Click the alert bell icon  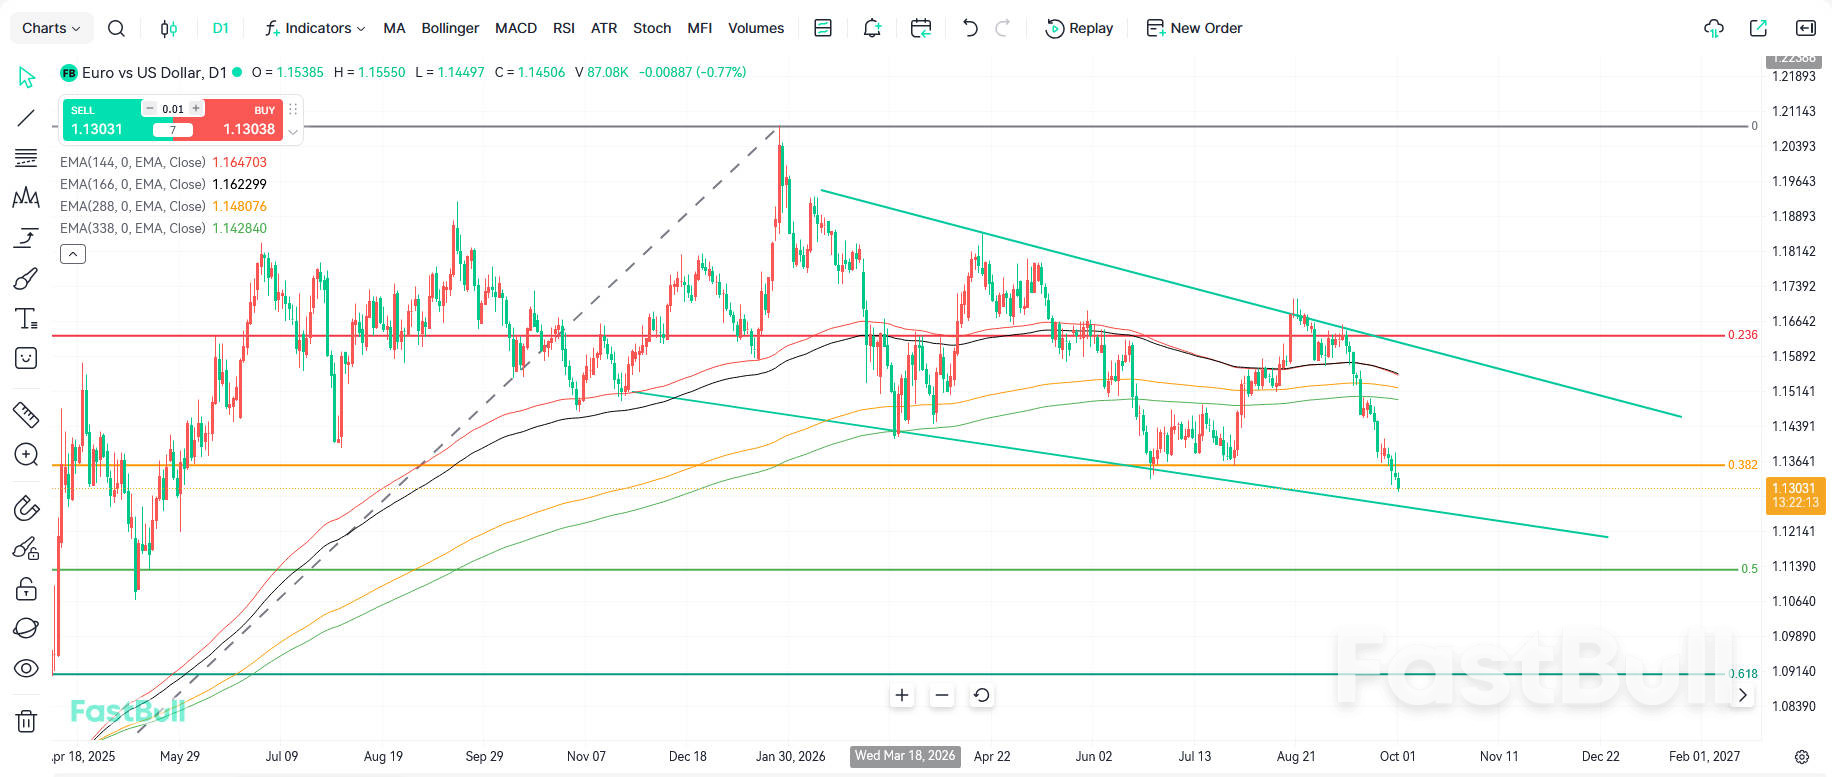[872, 28]
